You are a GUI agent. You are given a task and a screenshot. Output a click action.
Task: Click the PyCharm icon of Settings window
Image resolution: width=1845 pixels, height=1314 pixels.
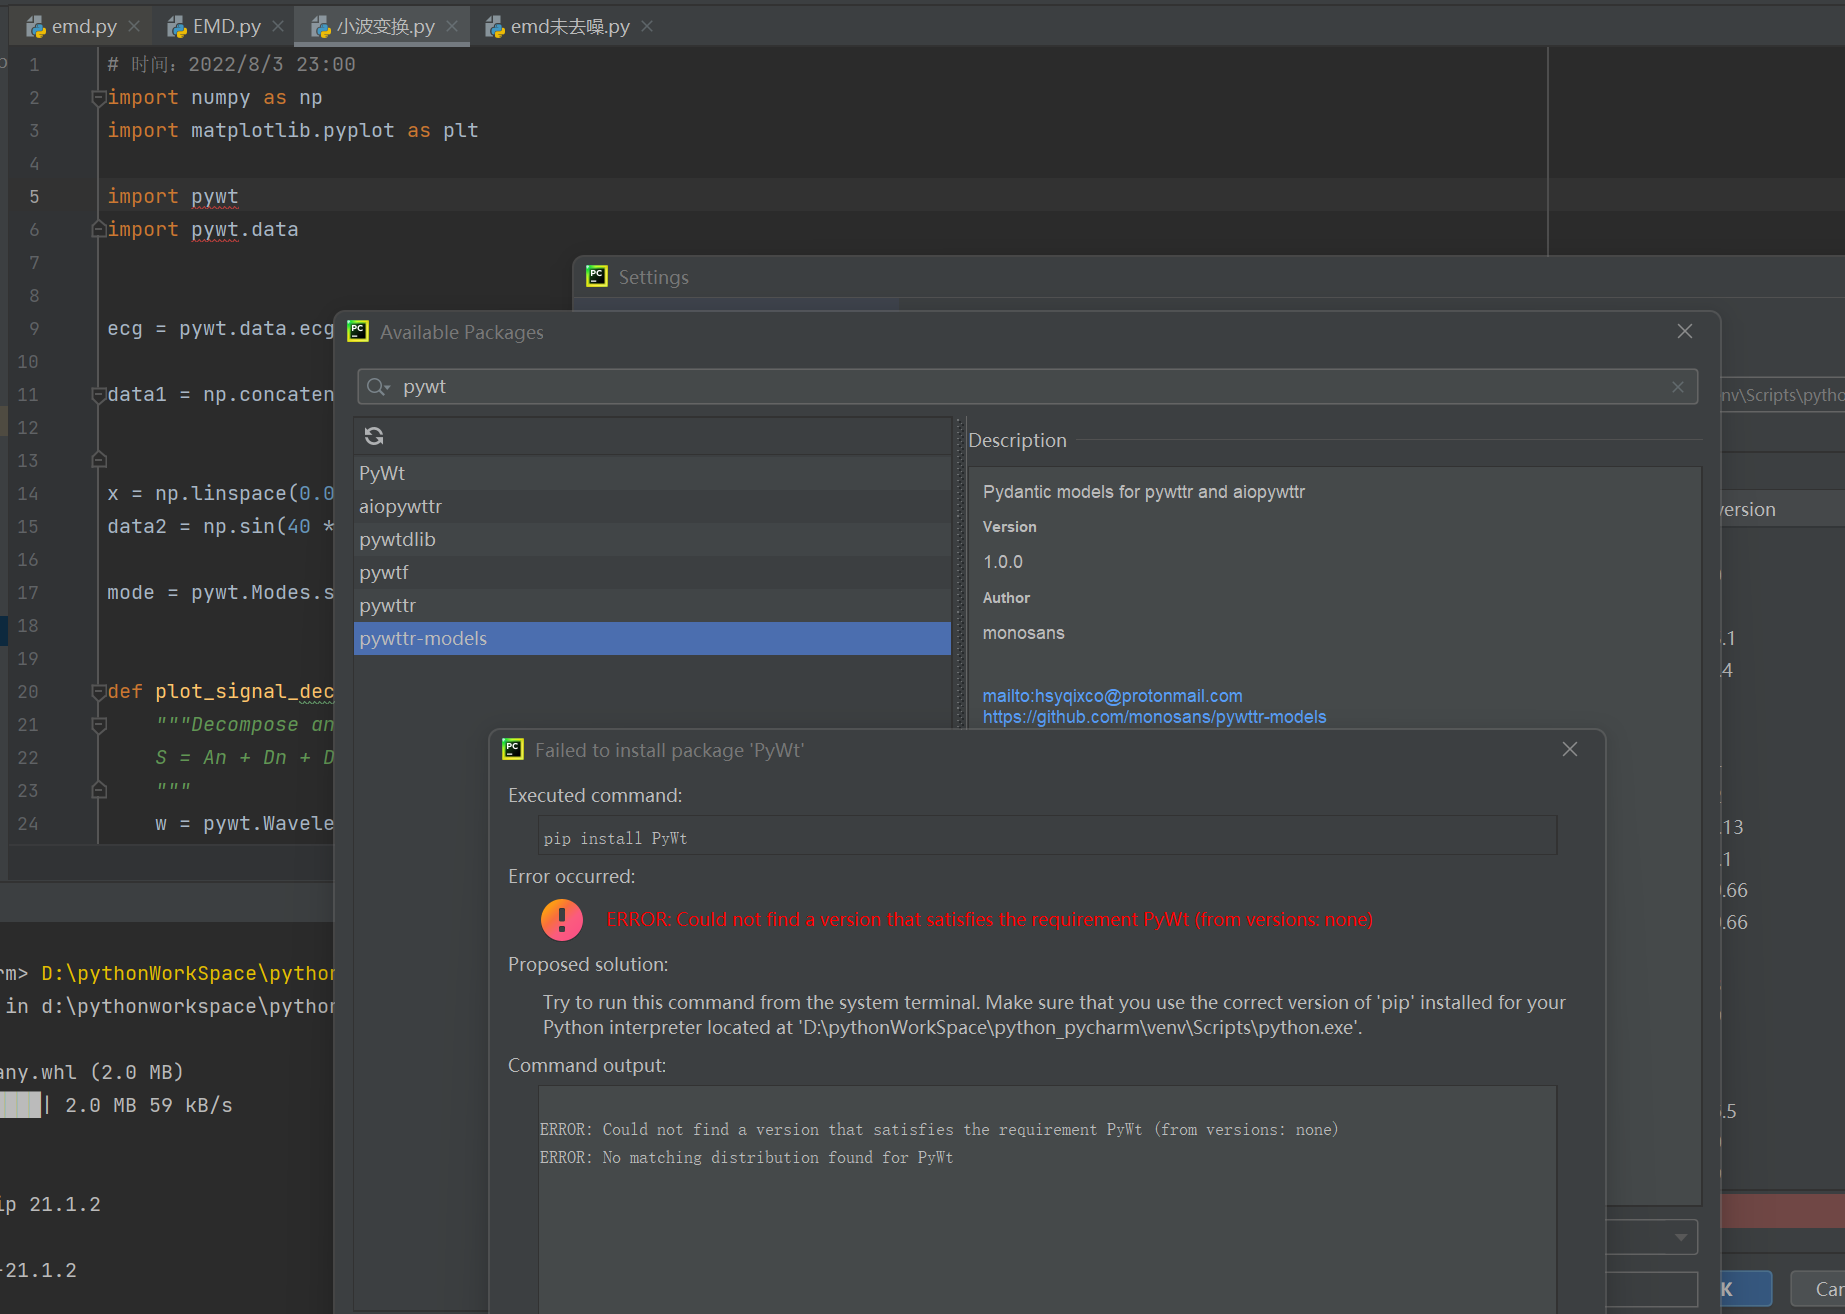[x=597, y=277]
